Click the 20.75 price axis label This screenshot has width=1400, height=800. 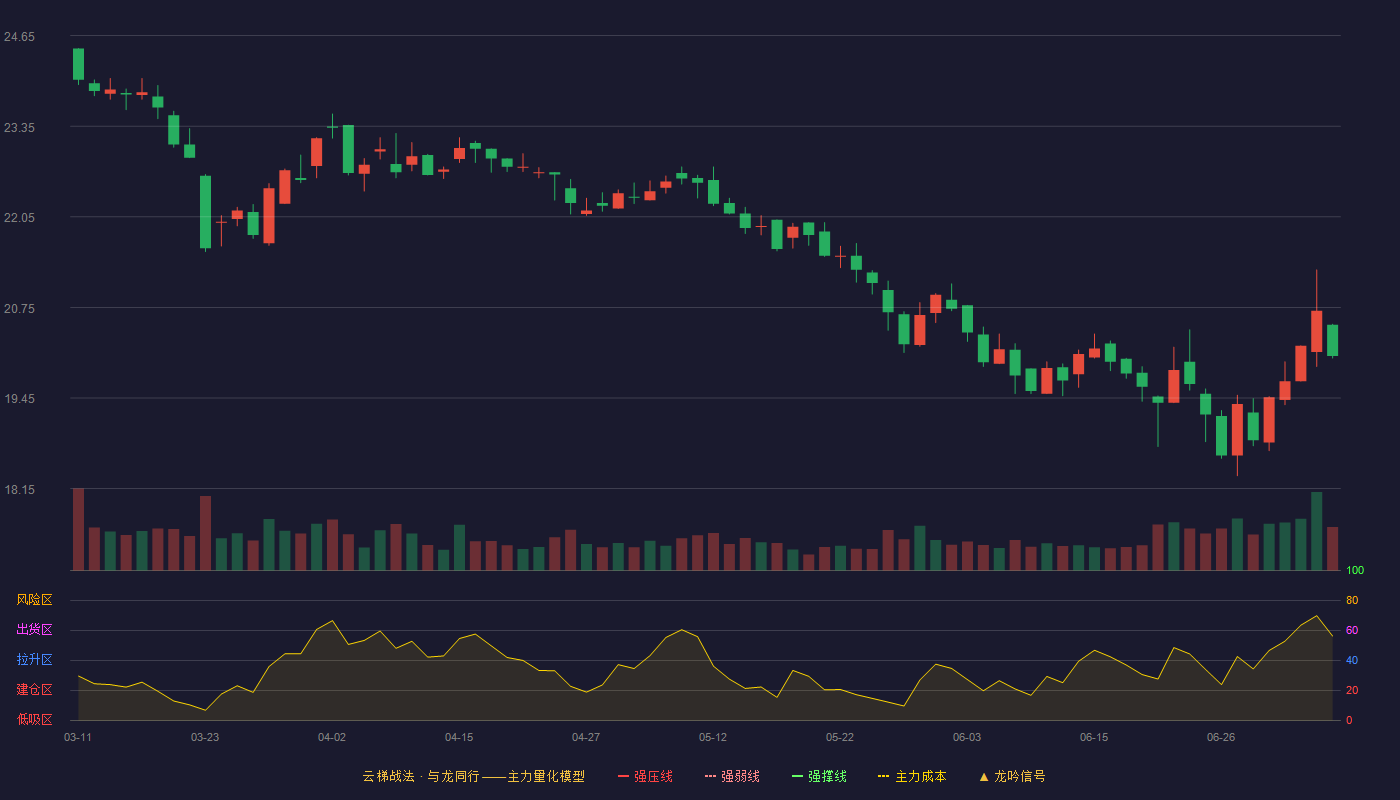(x=19, y=309)
